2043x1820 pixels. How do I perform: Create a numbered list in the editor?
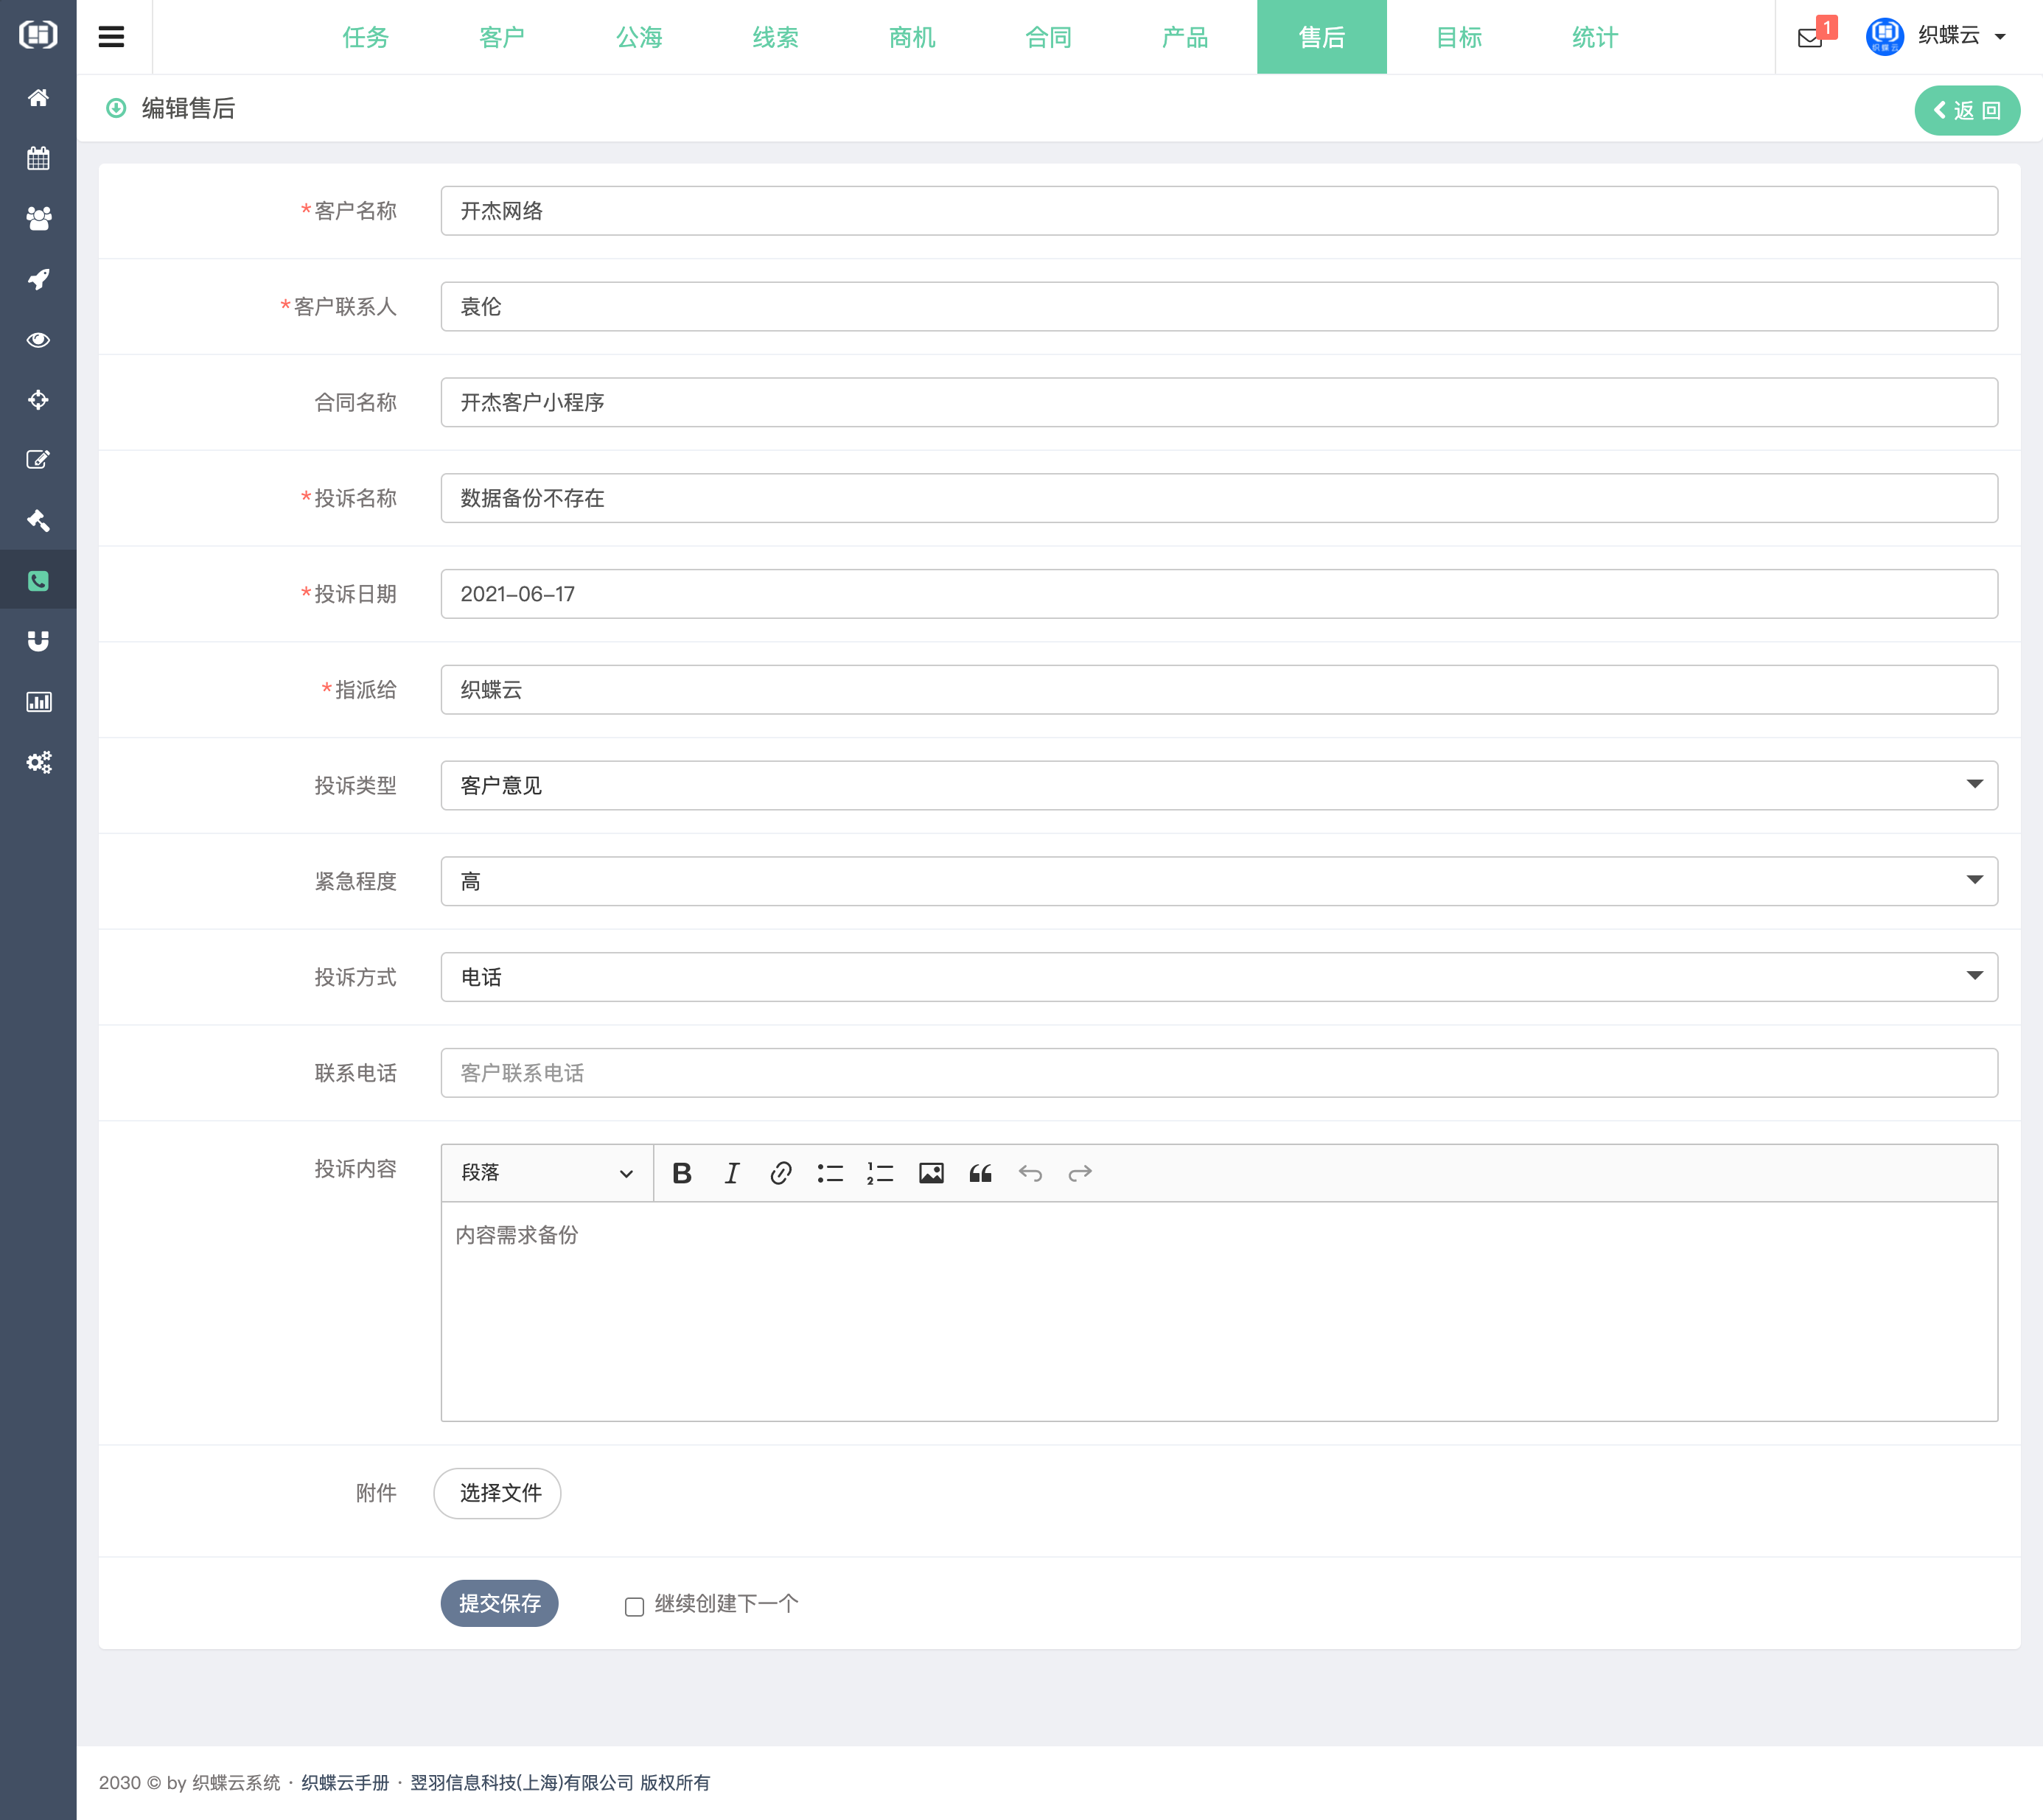coord(879,1173)
